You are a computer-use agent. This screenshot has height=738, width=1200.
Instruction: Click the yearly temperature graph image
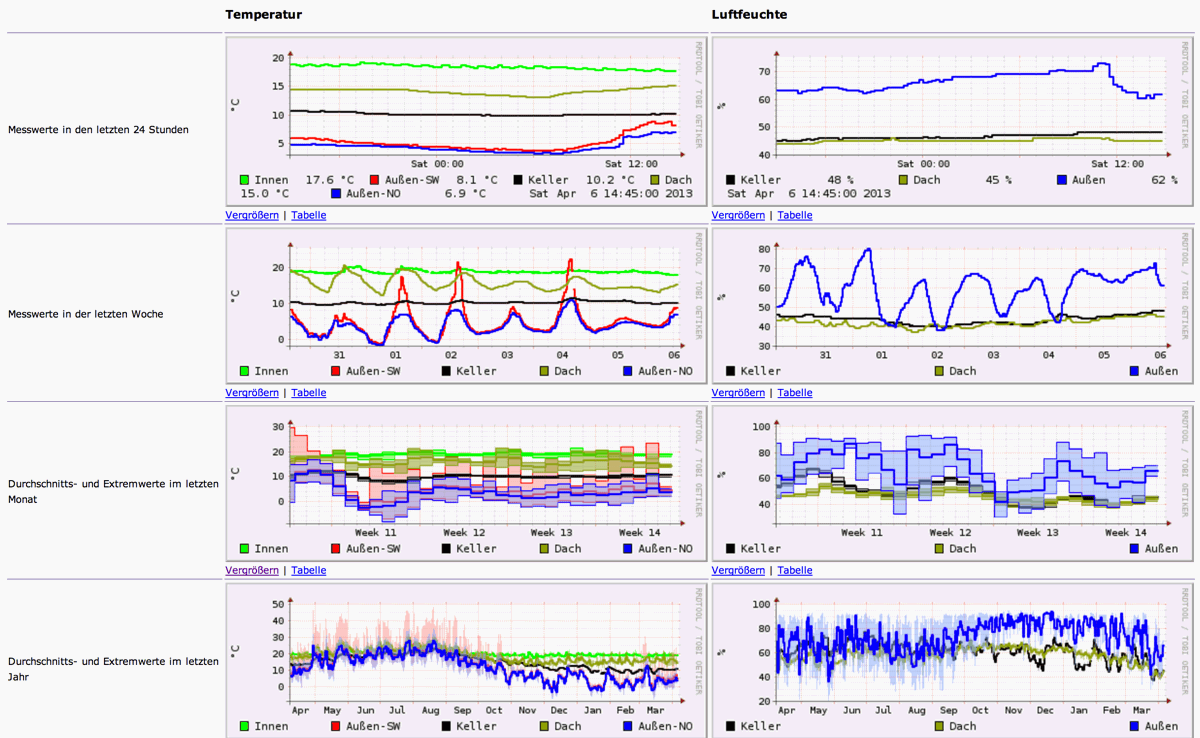click(466, 660)
